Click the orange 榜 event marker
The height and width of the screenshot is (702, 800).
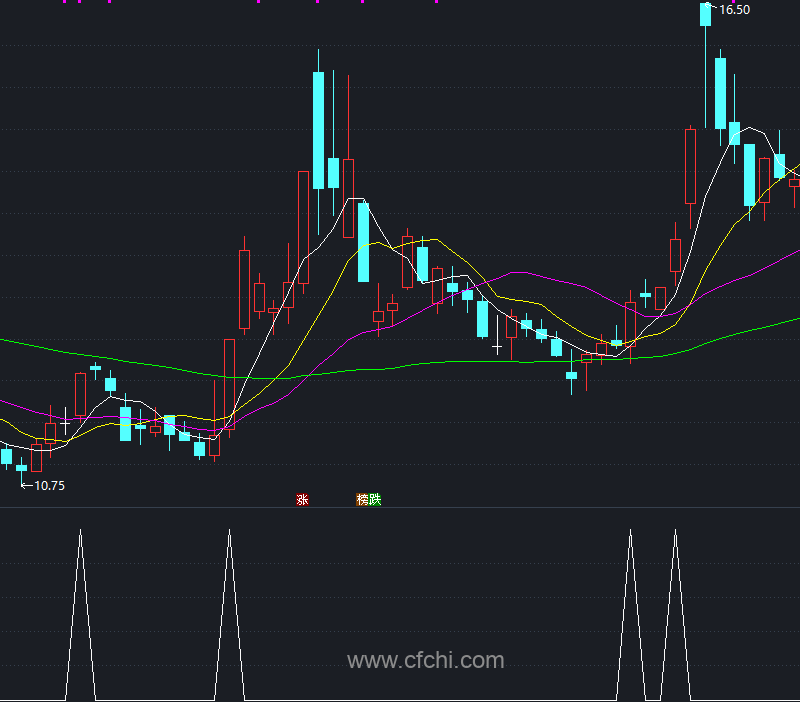coord(362,499)
